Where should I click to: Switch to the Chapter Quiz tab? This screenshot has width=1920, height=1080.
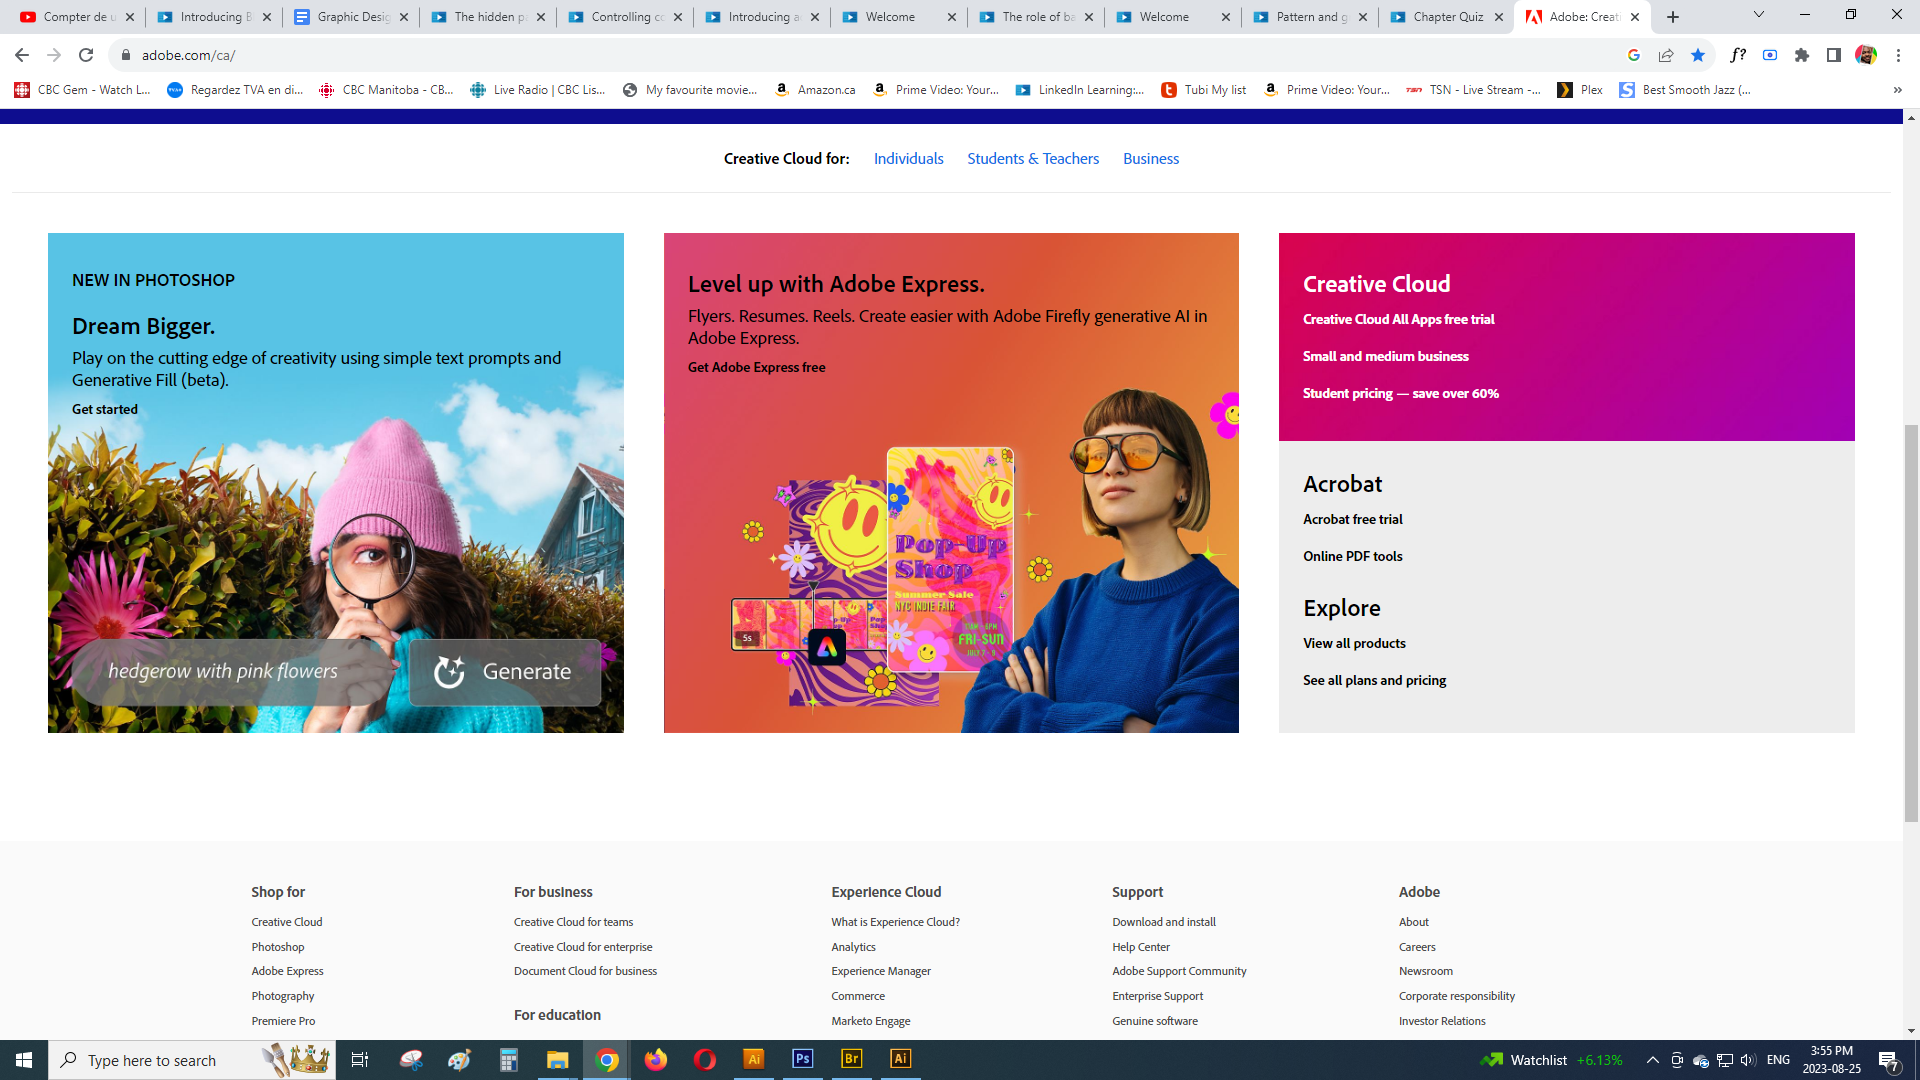point(1447,17)
